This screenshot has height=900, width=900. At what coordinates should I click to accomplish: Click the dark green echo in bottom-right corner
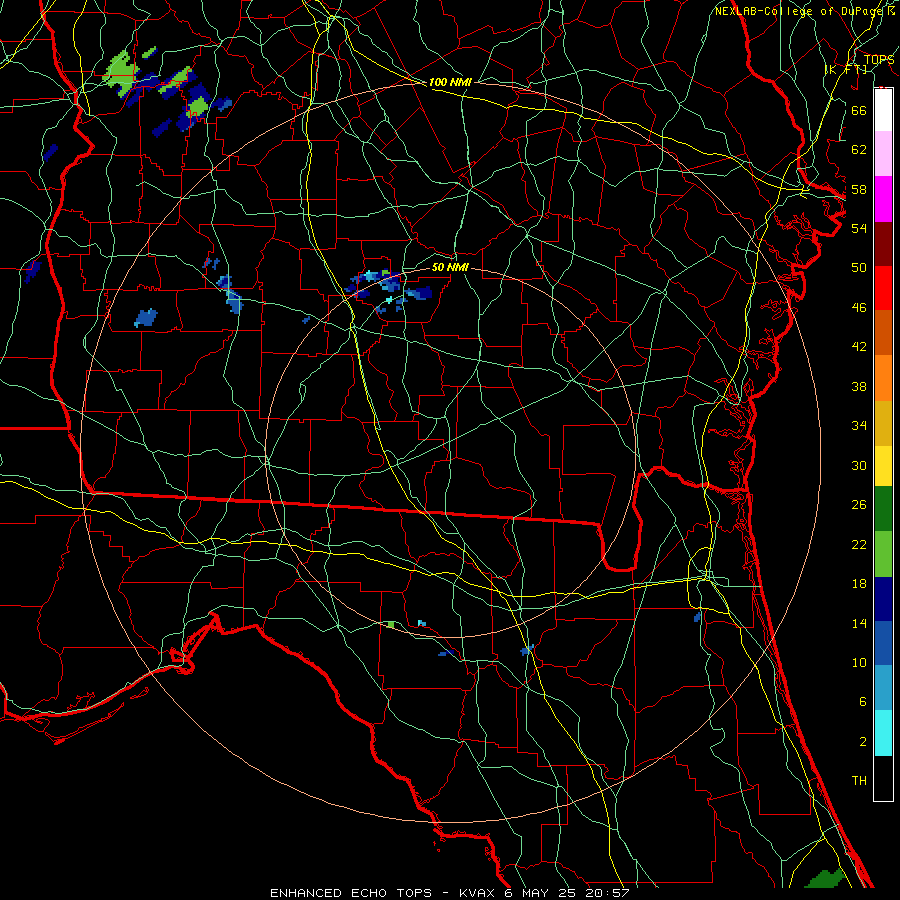[x=825, y=879]
